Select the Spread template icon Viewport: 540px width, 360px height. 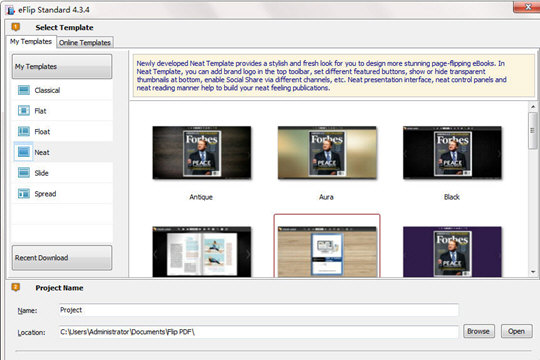click(x=24, y=194)
